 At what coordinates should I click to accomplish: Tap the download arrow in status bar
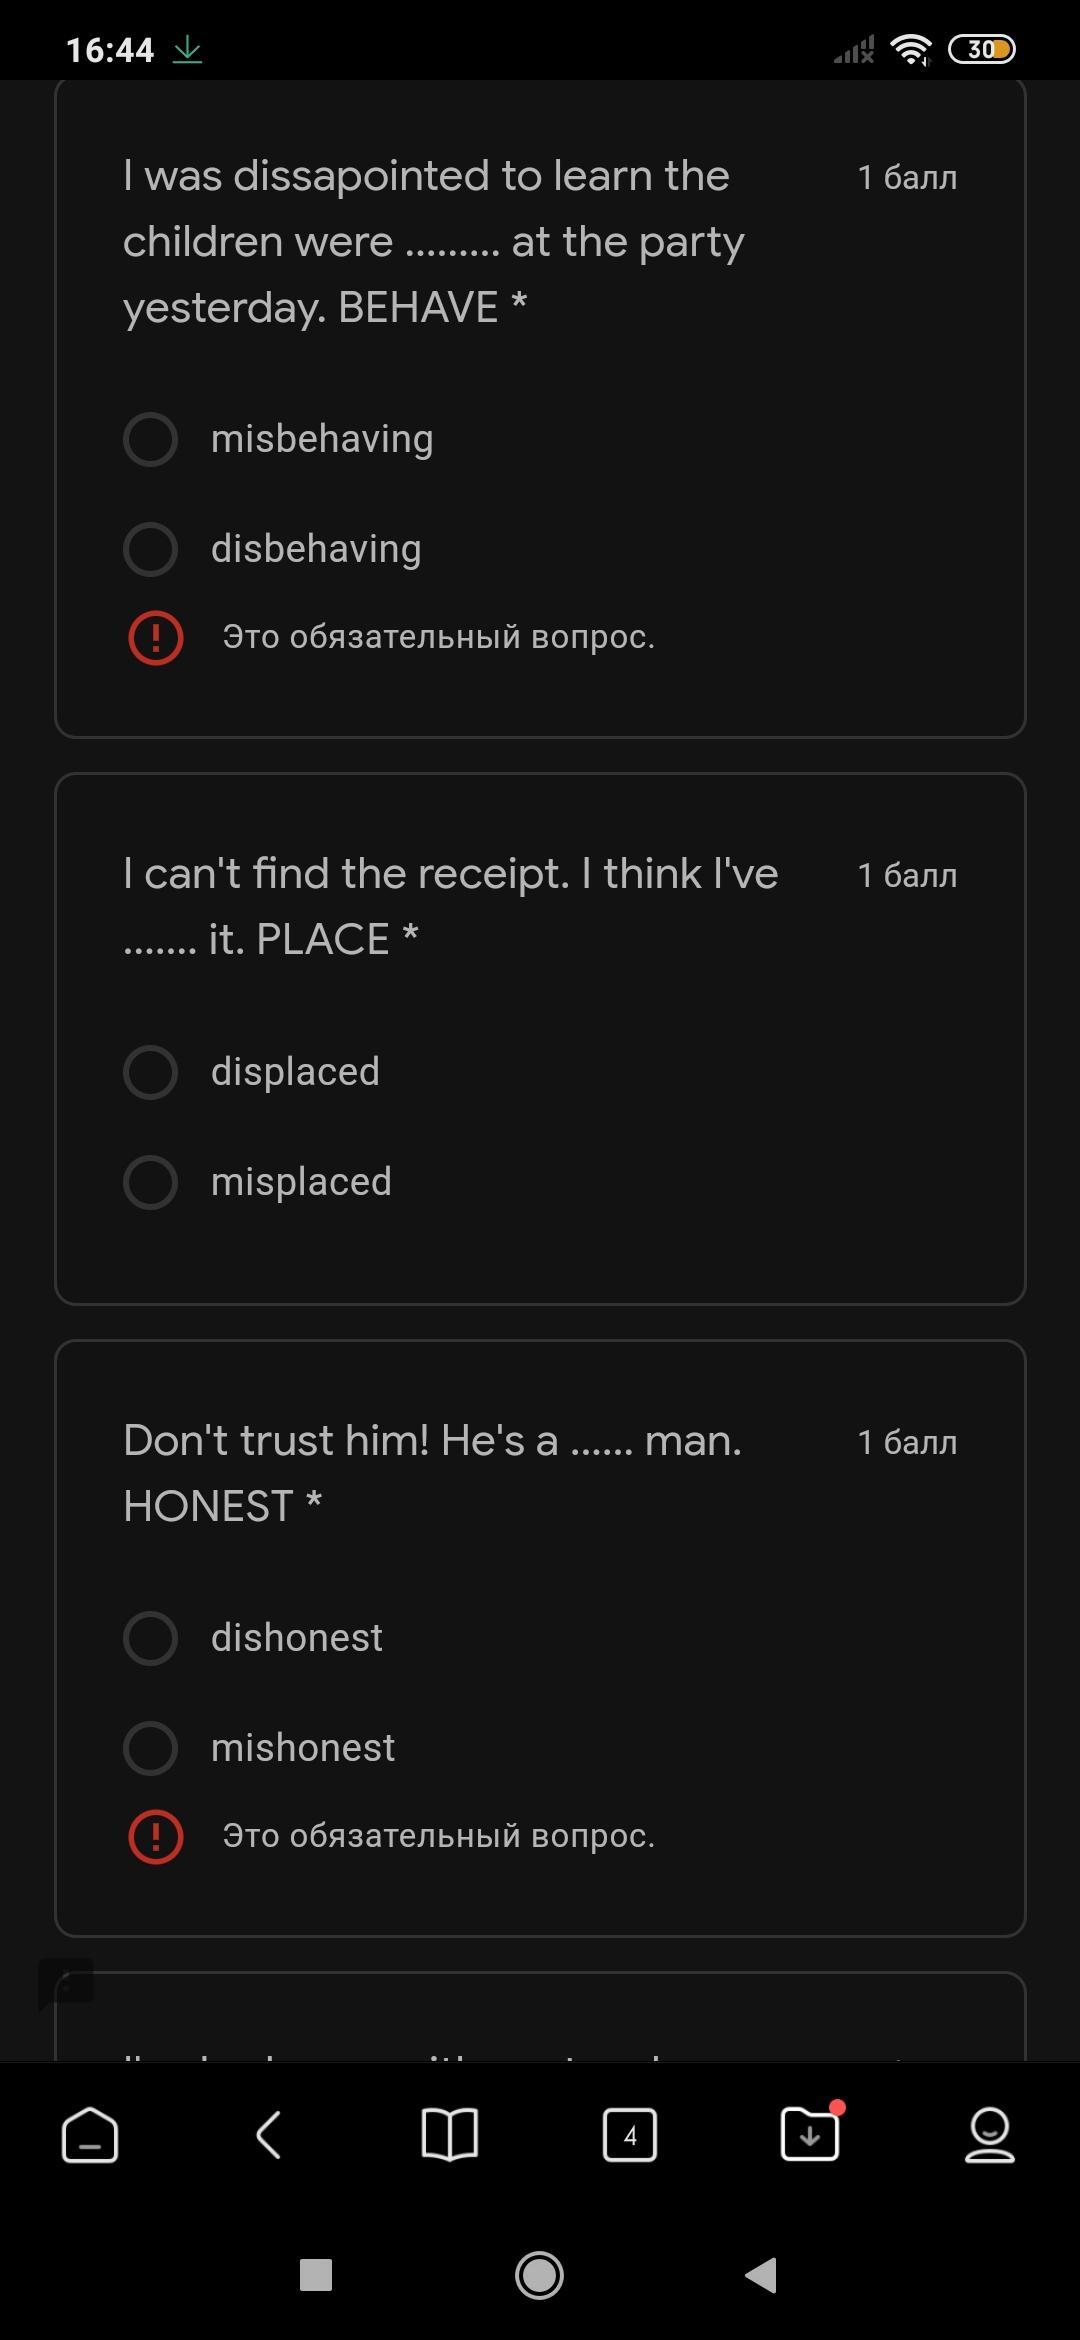(187, 49)
